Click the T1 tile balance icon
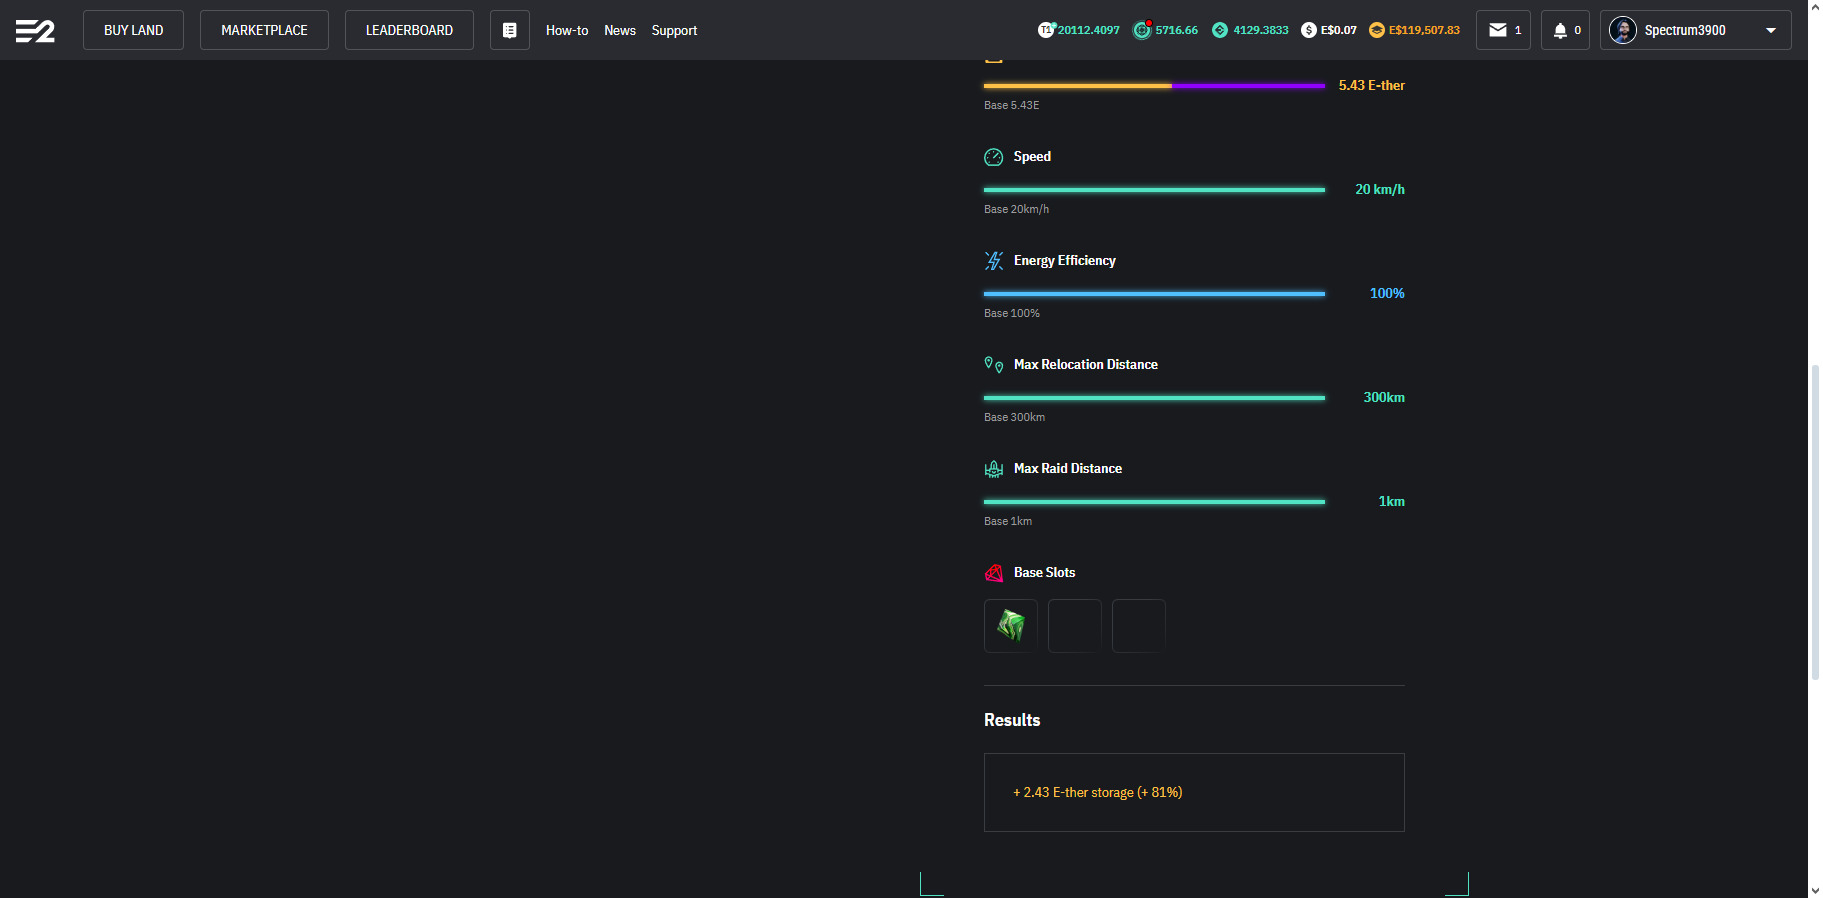The width and height of the screenshot is (1823, 898). (1046, 30)
